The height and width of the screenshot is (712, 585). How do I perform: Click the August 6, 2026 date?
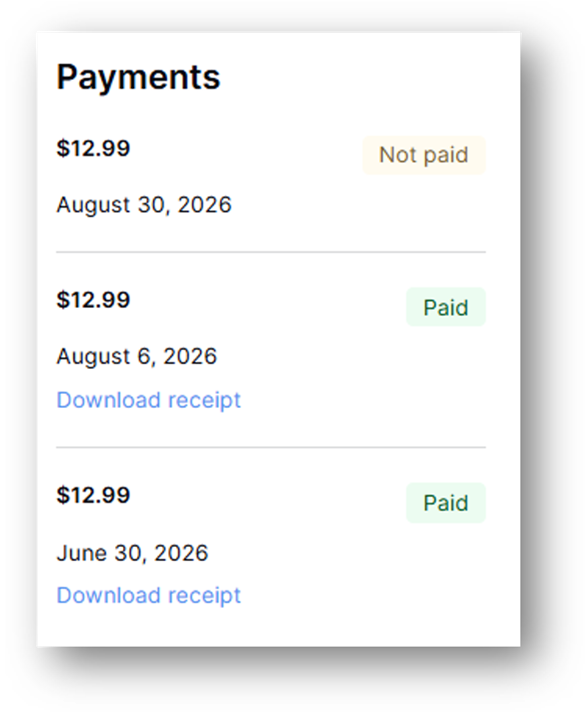[137, 356]
